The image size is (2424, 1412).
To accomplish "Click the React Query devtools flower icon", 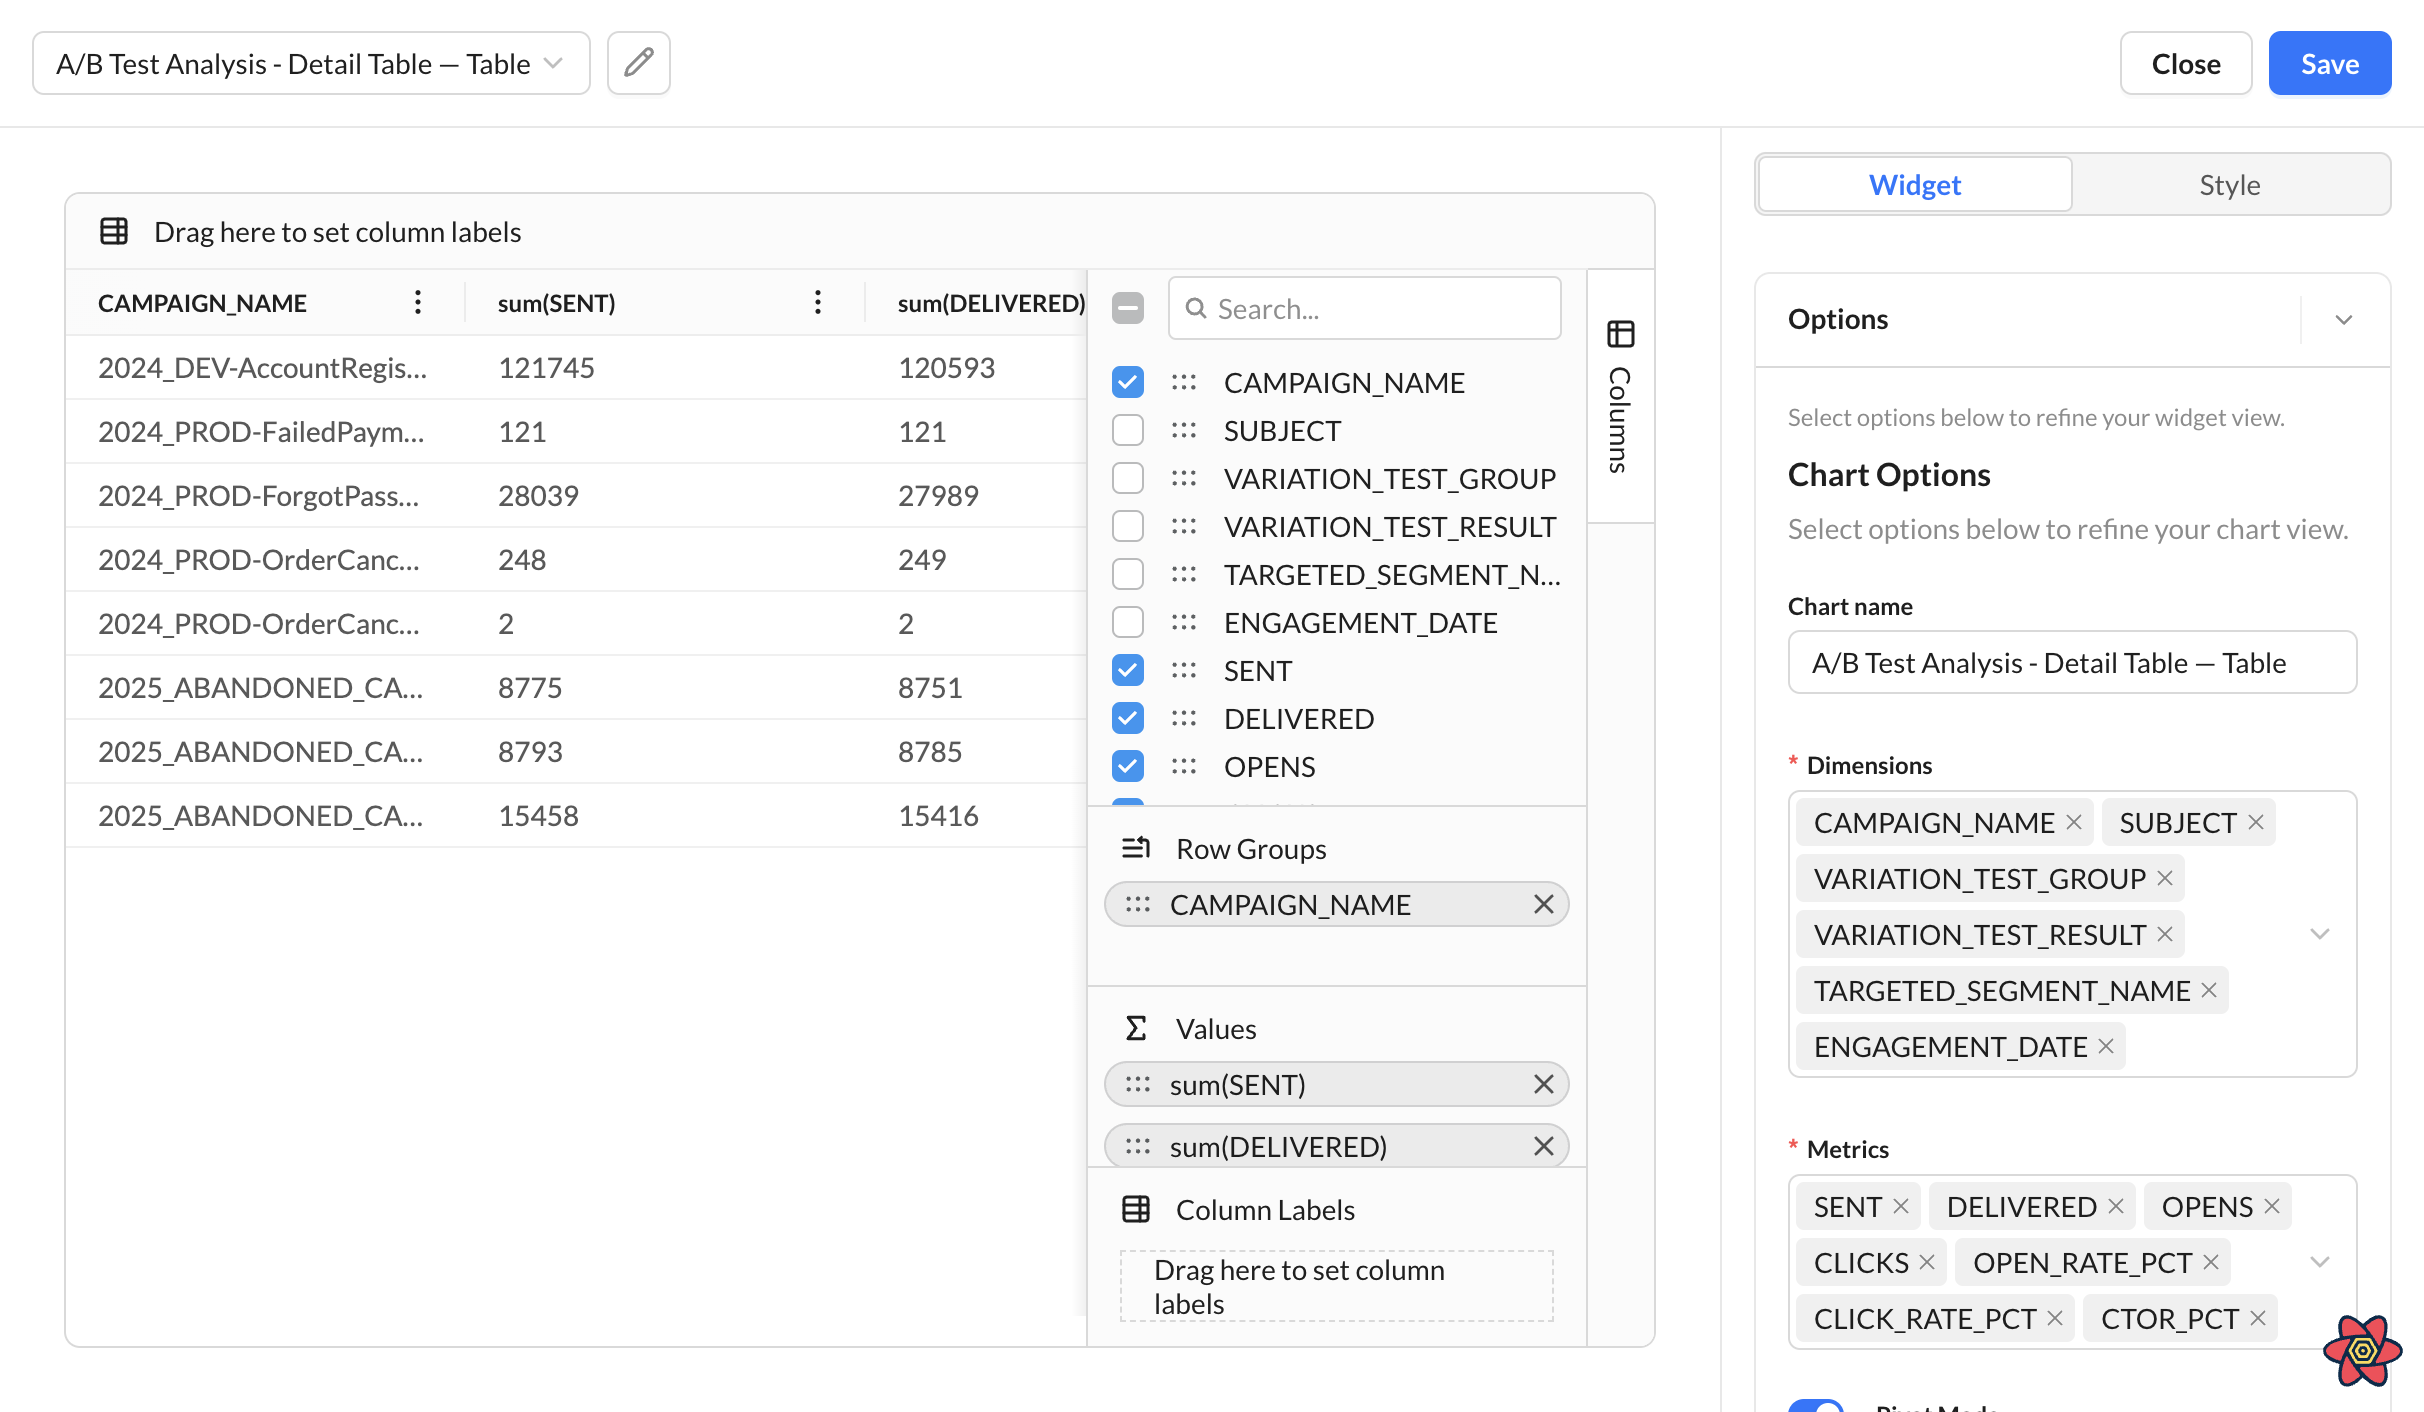I will click(x=2362, y=1350).
